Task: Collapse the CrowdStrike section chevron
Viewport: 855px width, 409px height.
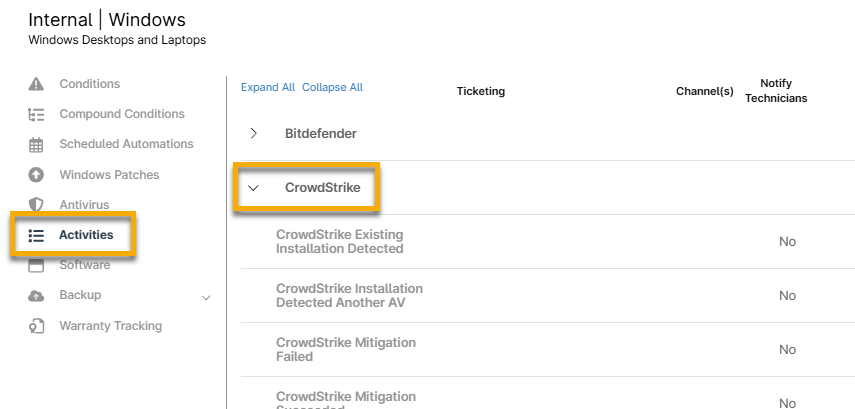Action: click(254, 187)
